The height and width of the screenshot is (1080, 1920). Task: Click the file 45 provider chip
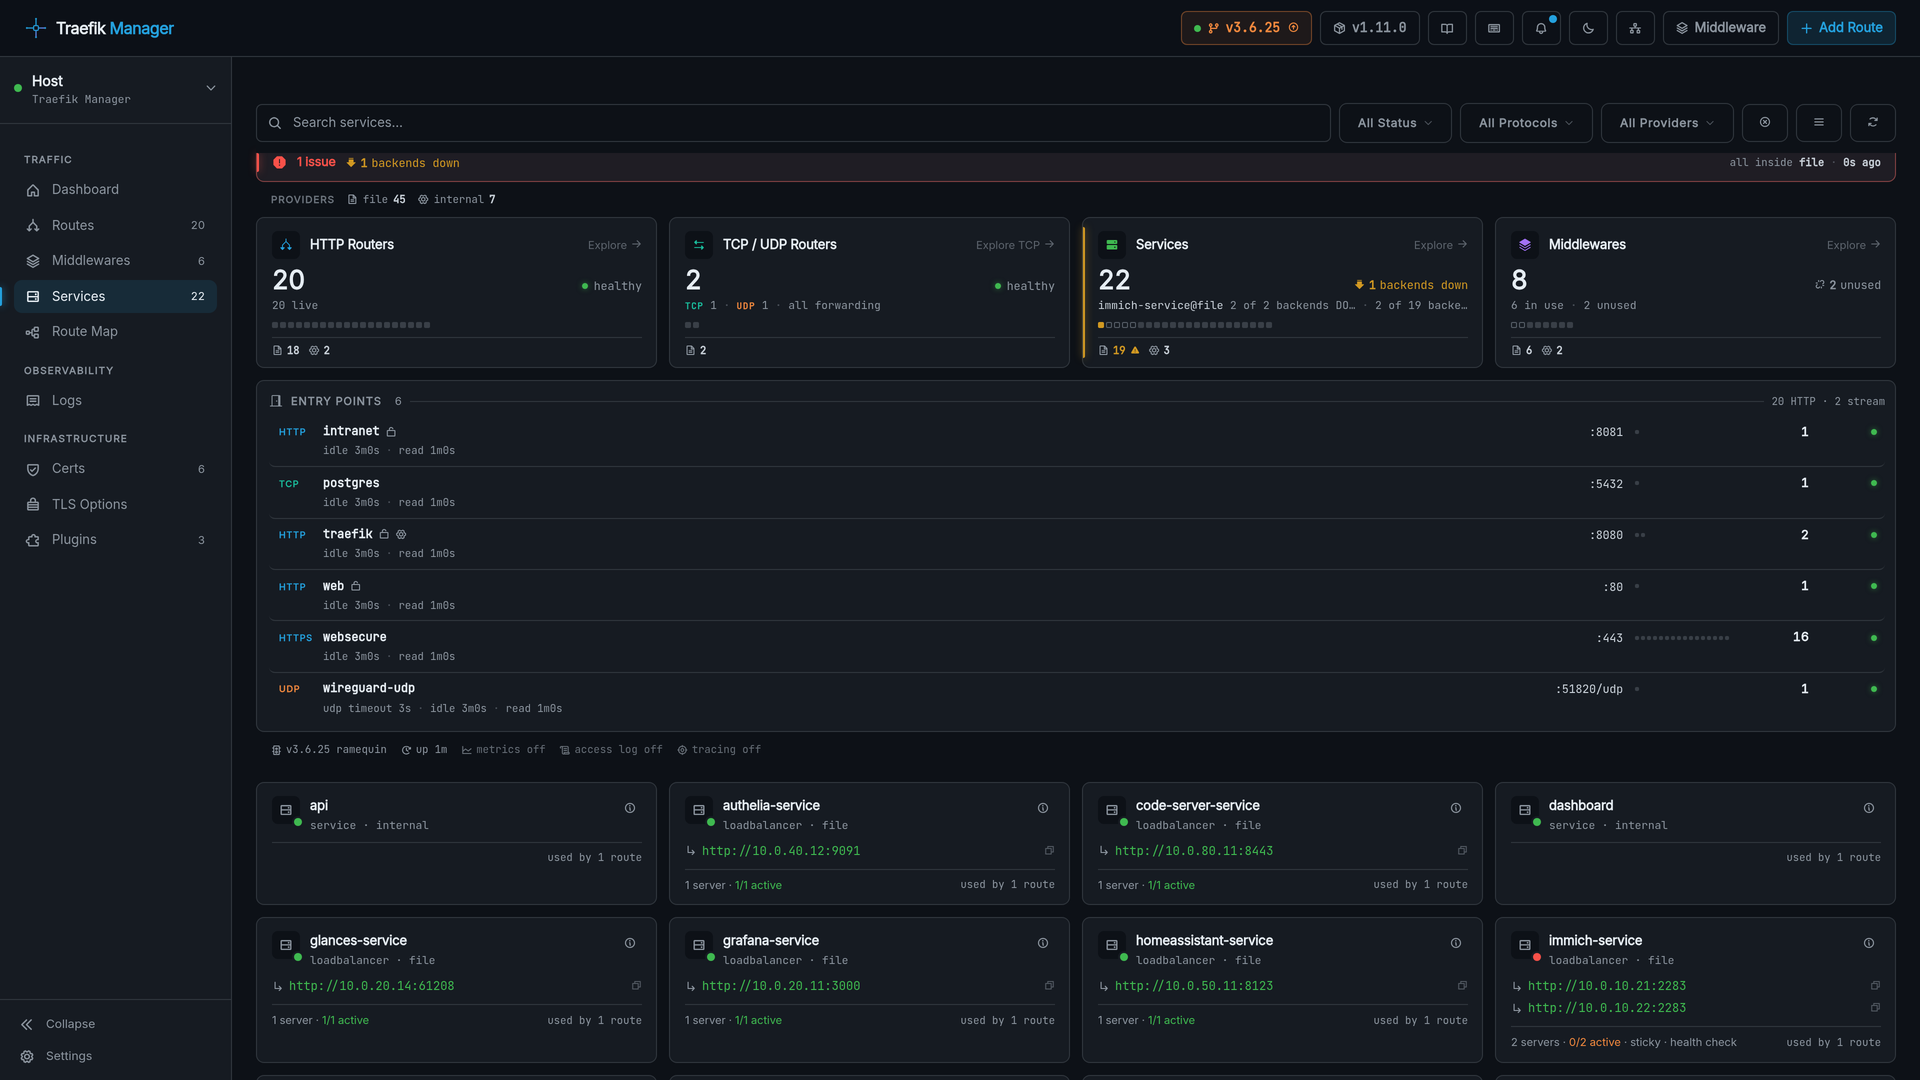point(377,200)
